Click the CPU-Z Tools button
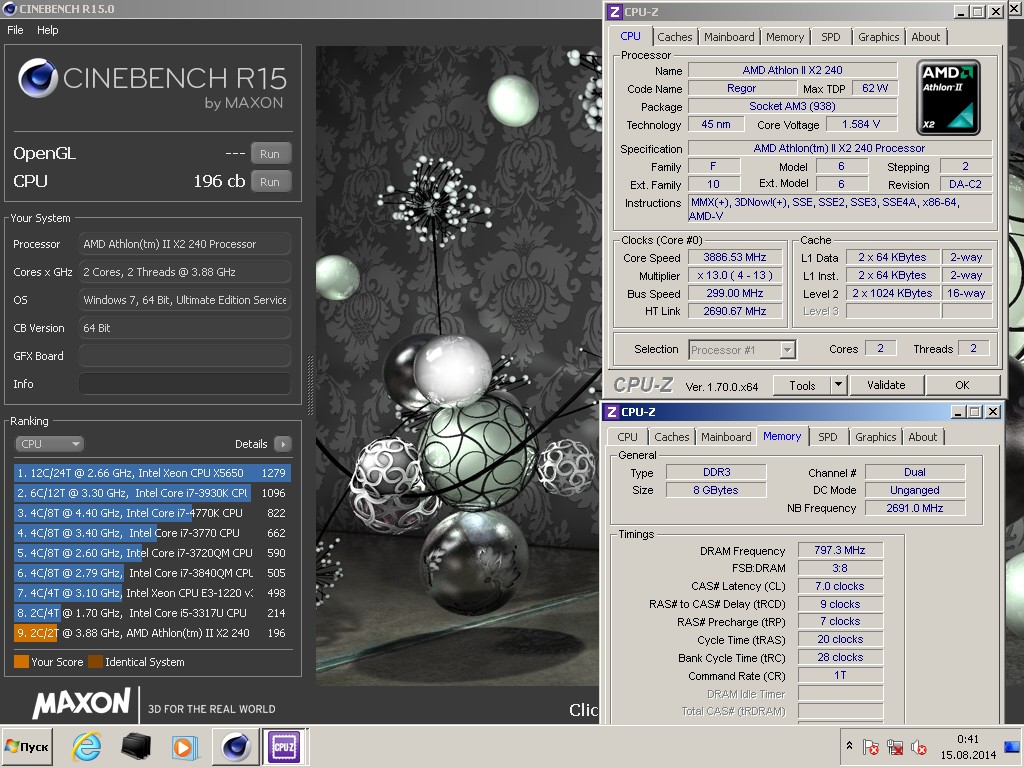Image resolution: width=1024 pixels, height=768 pixels. (802, 385)
